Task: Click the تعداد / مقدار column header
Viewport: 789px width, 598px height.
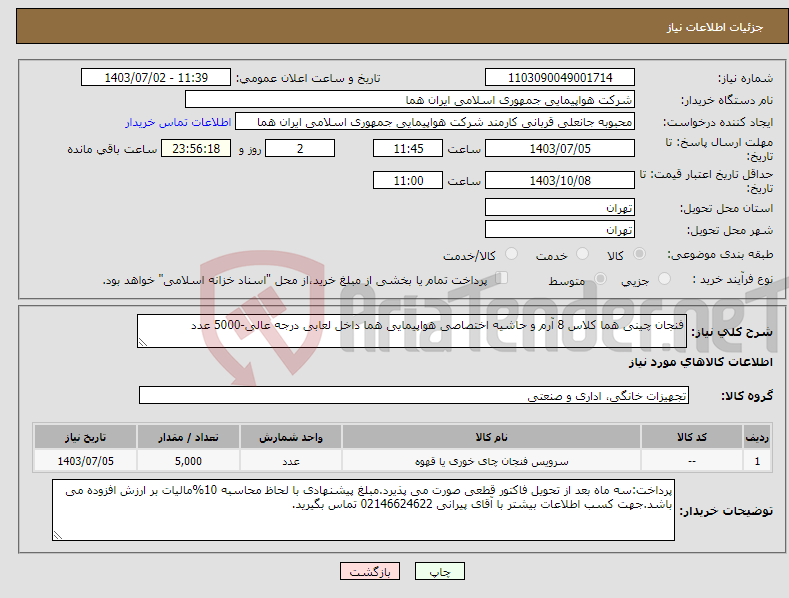Action: 188,437
